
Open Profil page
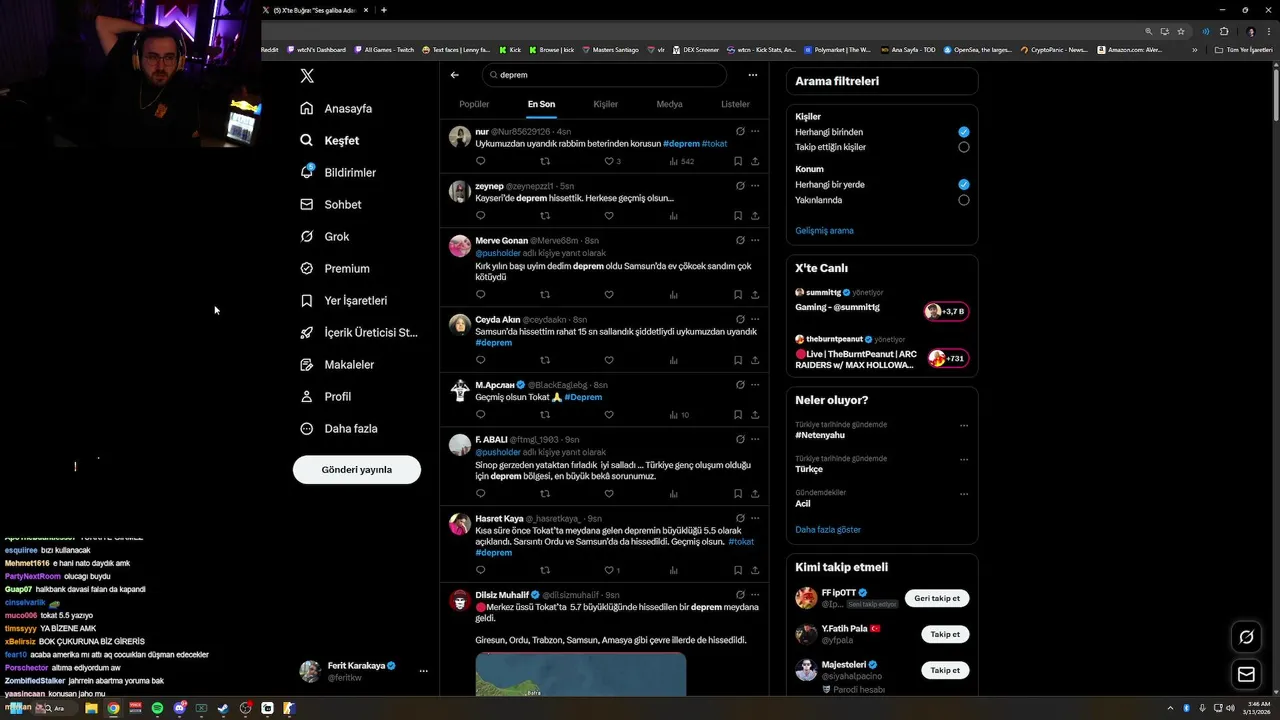326,396
